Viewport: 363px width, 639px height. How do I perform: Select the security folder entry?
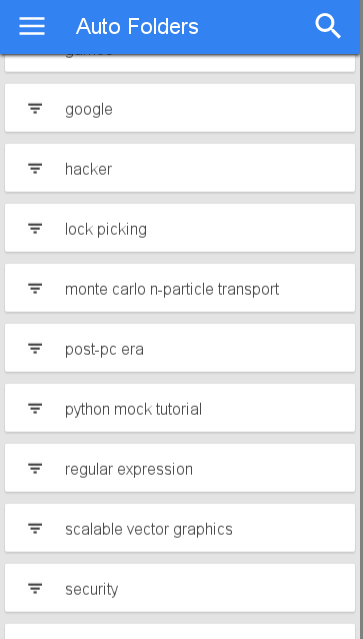tap(180, 588)
